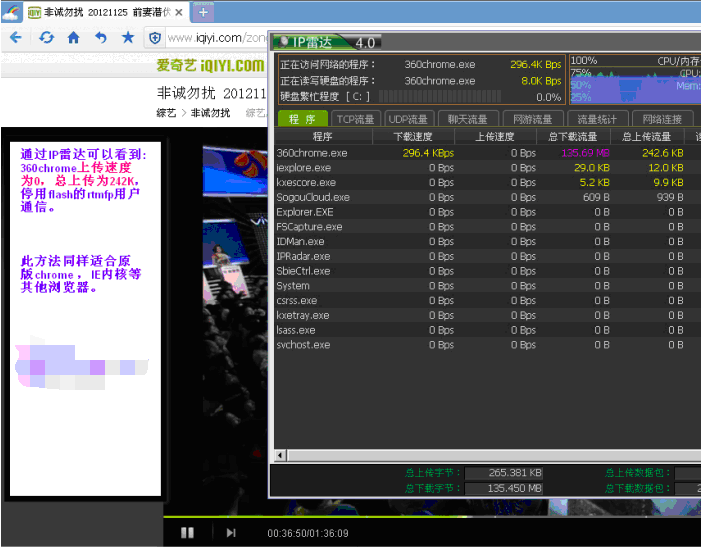Open a new tab with the plus button
The height and width of the screenshot is (547, 702).
click(203, 12)
